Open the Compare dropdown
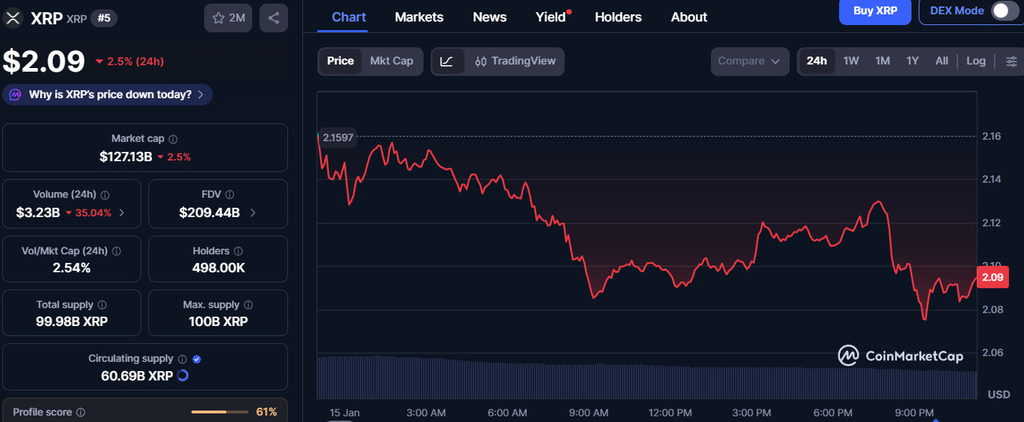 [750, 61]
